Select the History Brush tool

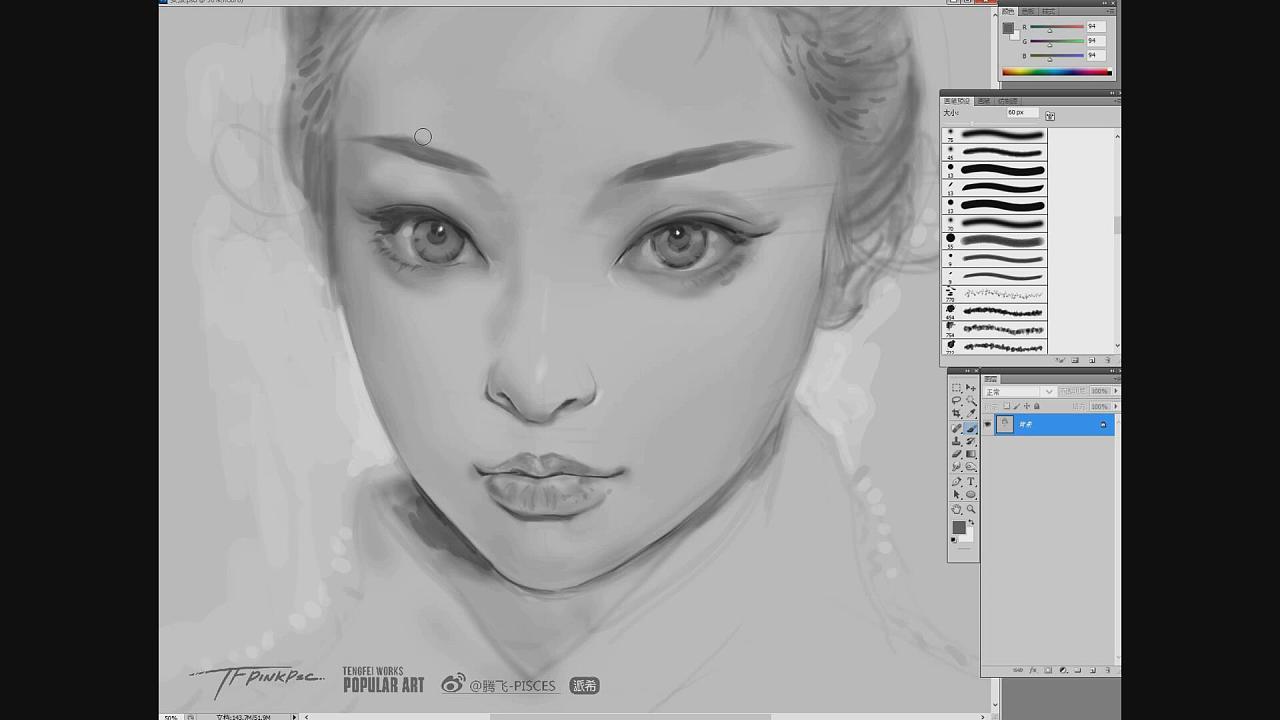[971, 441]
